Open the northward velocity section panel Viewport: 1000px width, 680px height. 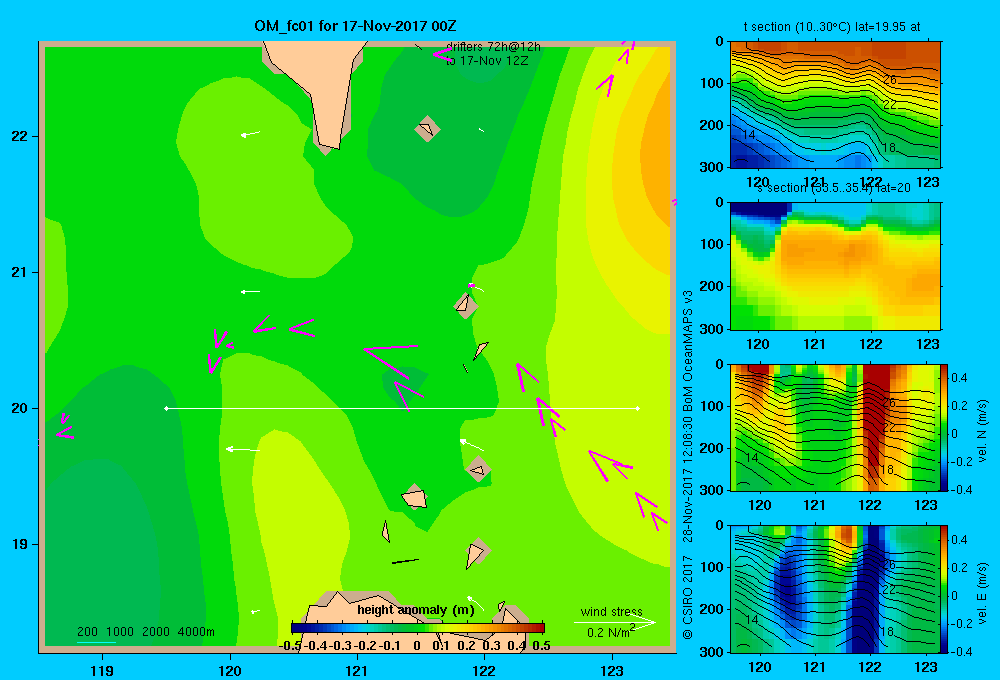(x=835, y=427)
